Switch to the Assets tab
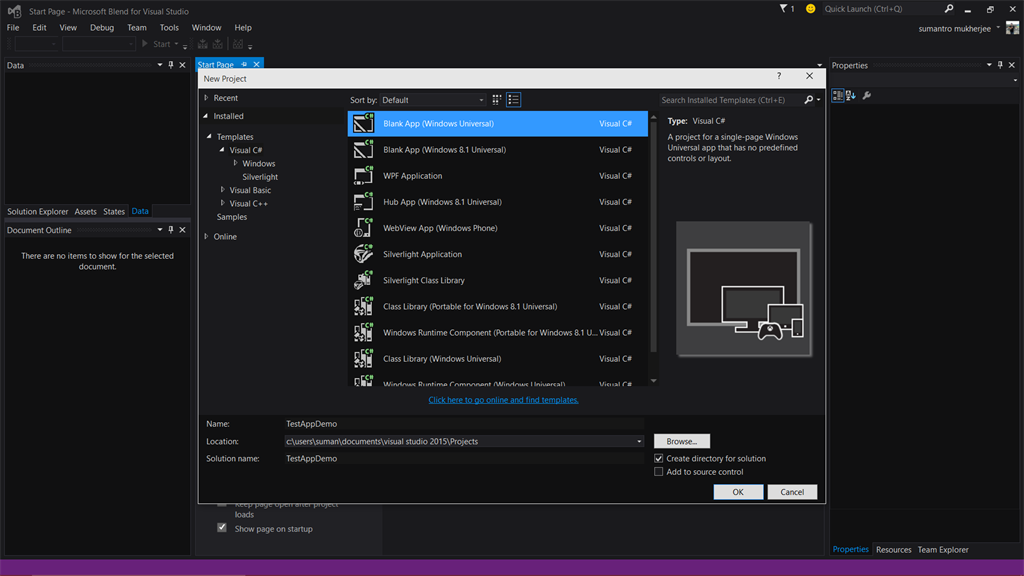The height and width of the screenshot is (576, 1024). [86, 212]
